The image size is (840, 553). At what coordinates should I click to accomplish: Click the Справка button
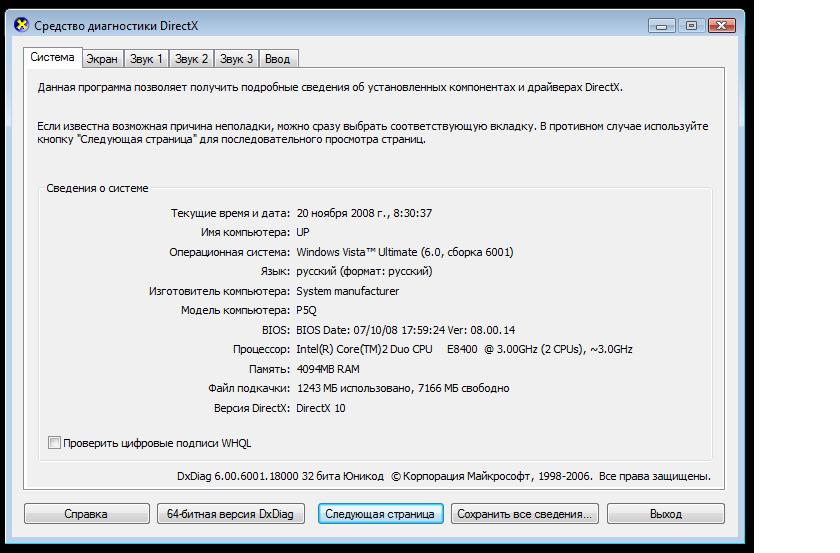(x=86, y=514)
